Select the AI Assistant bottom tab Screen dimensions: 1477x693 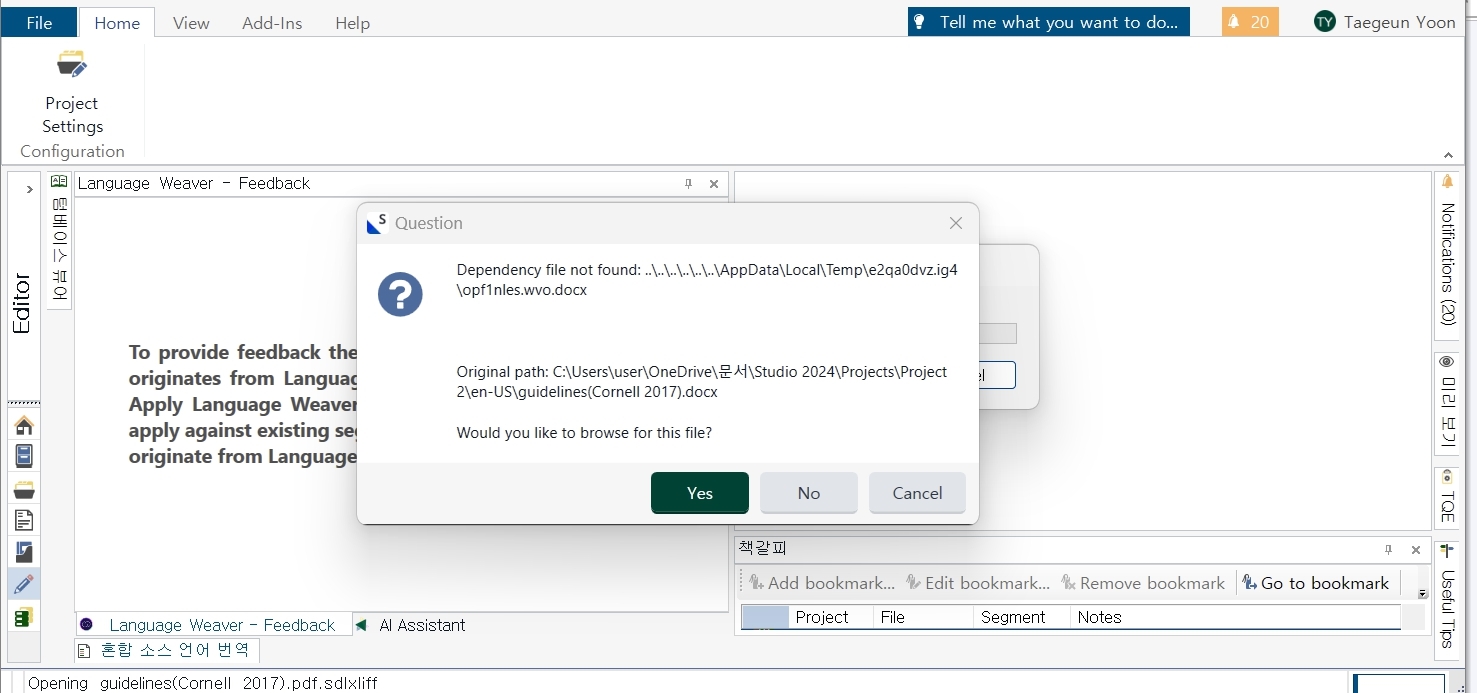point(412,625)
